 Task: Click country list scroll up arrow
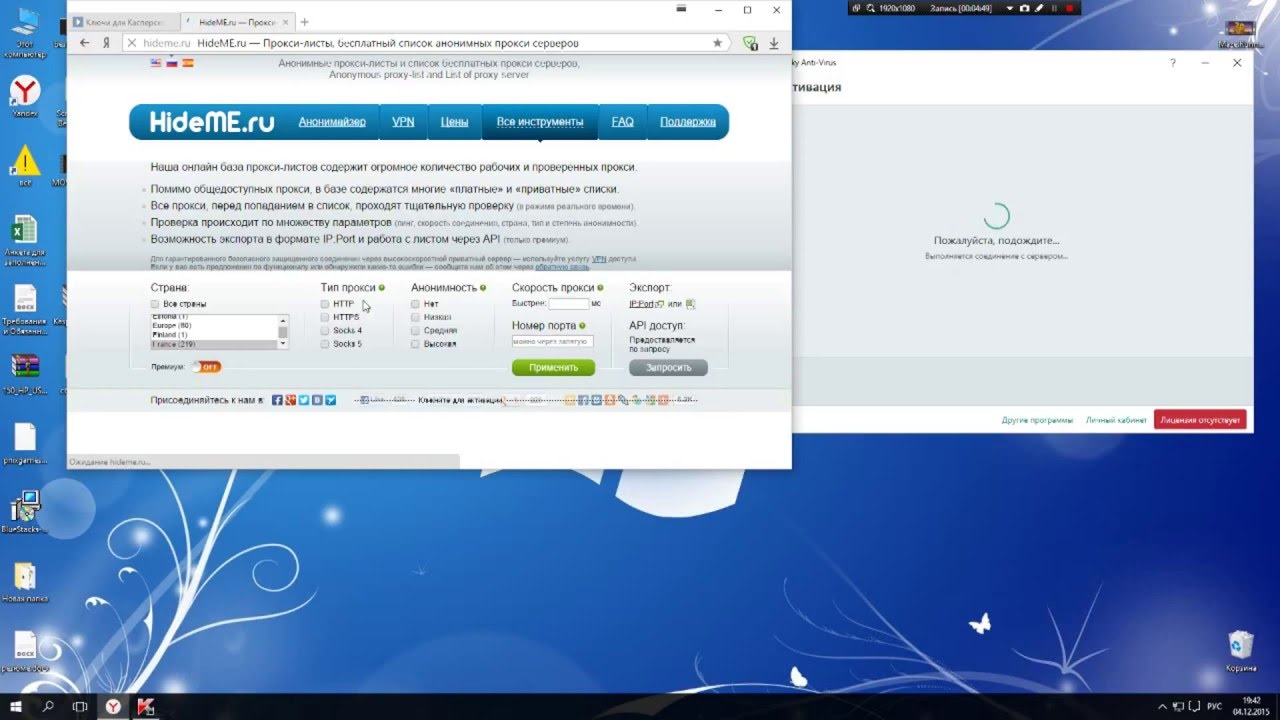(283, 319)
